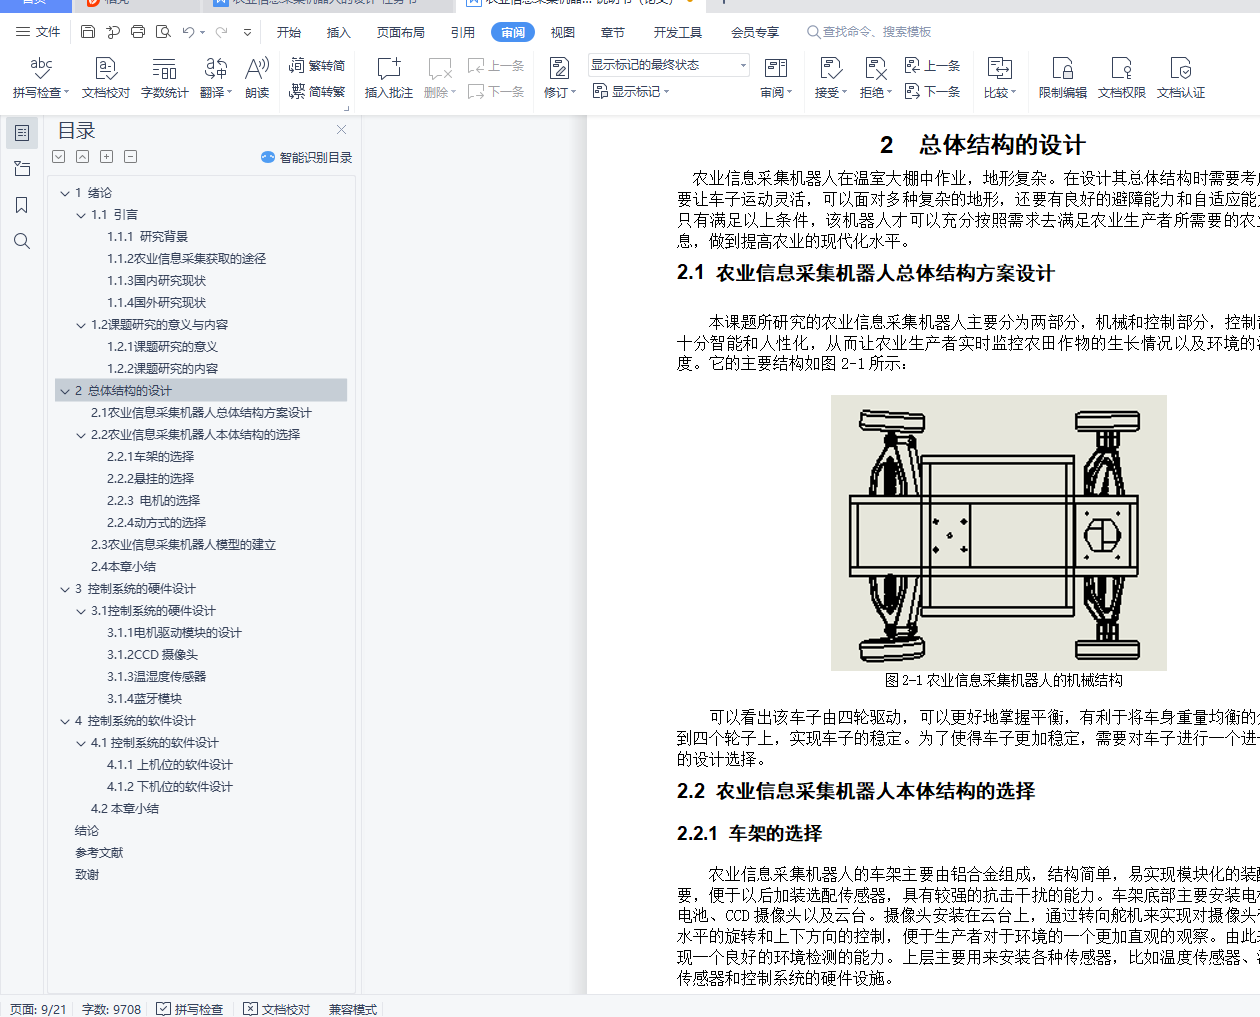Viewport: 1260px width, 1017px height.
Task: Collapse the 4.1 控制系统的软件设计 node
Action: click(x=81, y=743)
